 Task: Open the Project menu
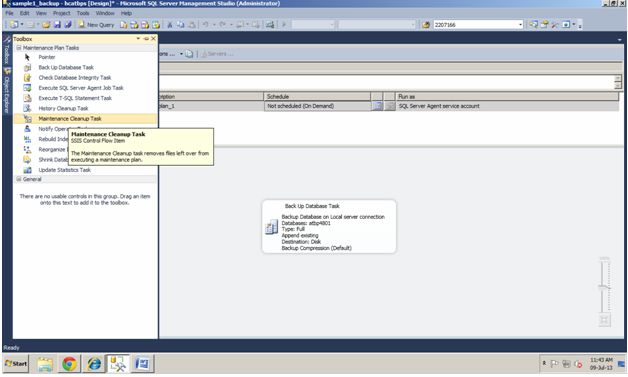pos(62,13)
